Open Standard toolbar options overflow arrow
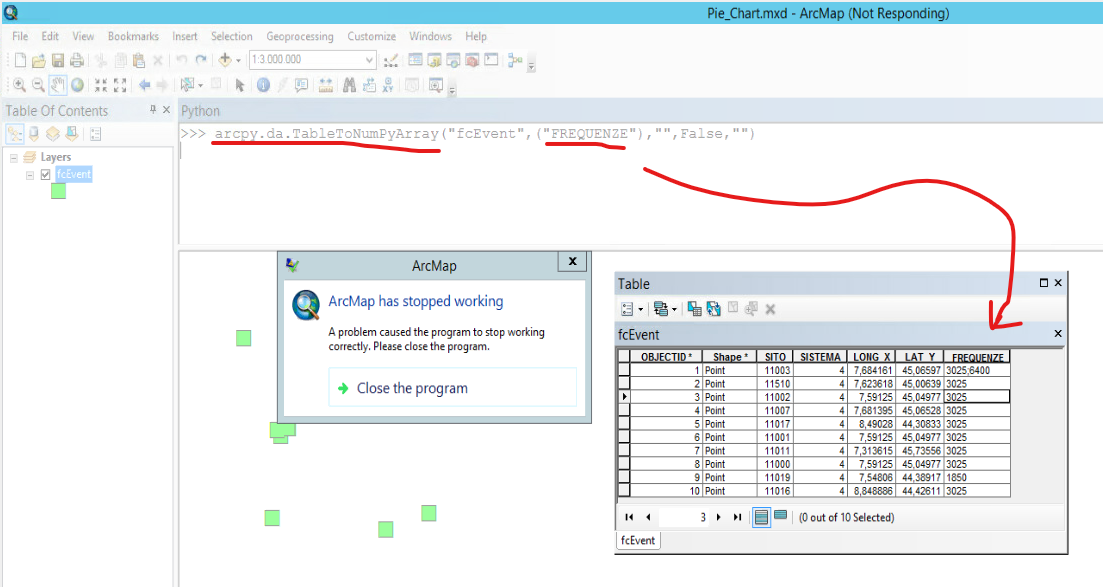1103x587 pixels. pos(531,66)
